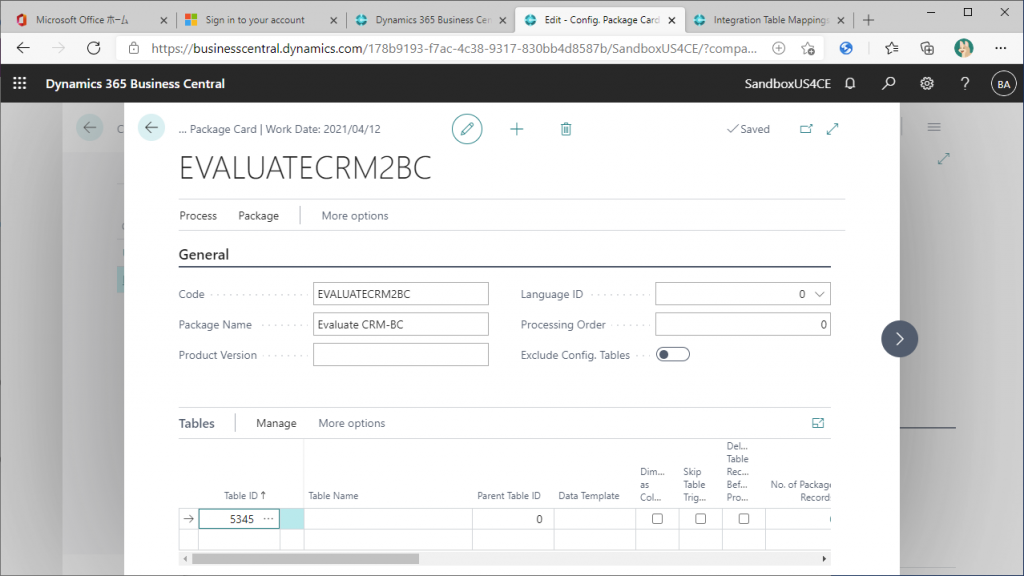Viewport: 1024px width, 576px height.
Task: Show More options in Tables part
Action: click(x=351, y=423)
